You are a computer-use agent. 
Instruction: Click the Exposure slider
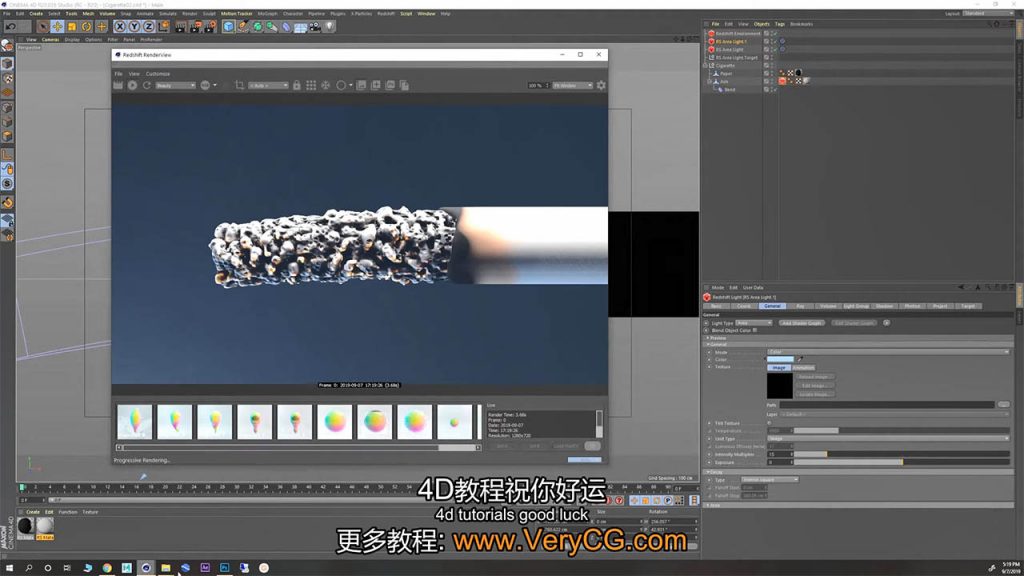pyautogui.click(x=901, y=462)
